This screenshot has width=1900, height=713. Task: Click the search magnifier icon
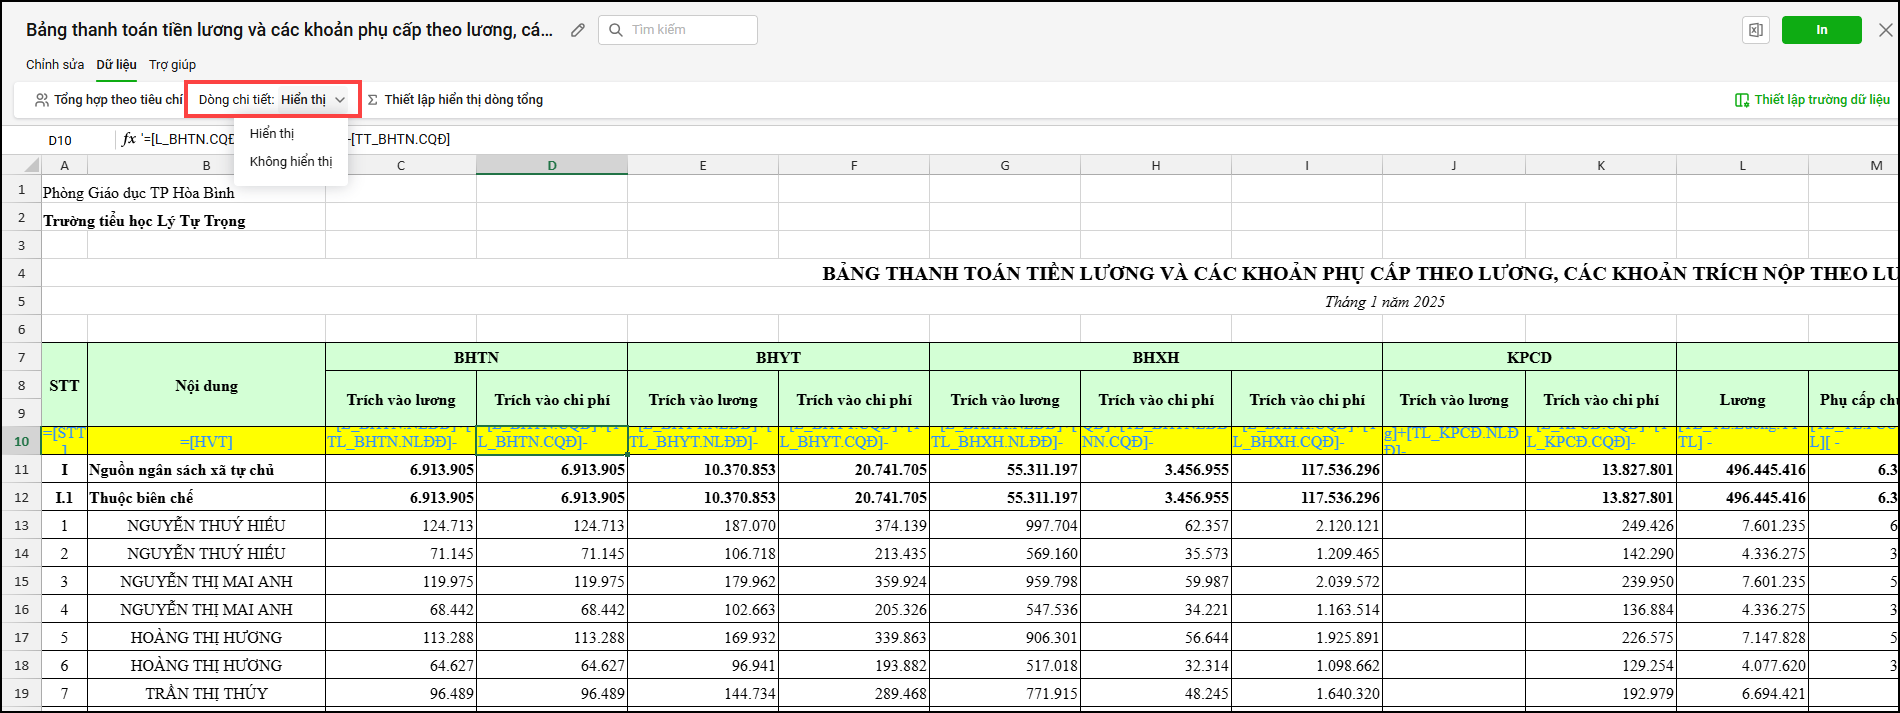pos(616,30)
